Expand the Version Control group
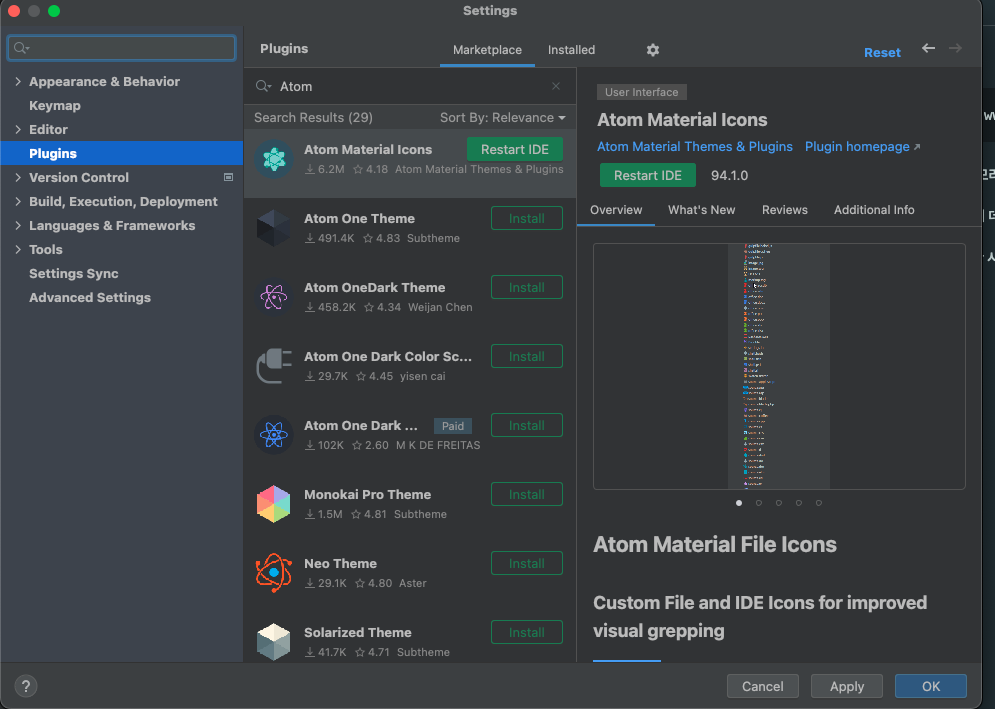The height and width of the screenshot is (709, 995). tap(18, 178)
